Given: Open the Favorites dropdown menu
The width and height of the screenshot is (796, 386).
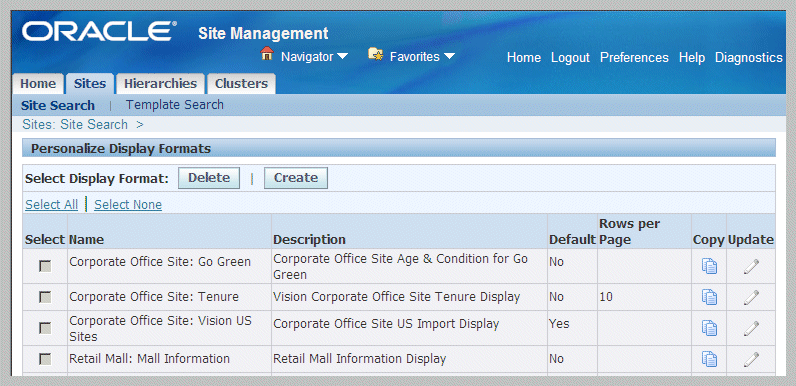Looking at the screenshot, I should pos(449,56).
